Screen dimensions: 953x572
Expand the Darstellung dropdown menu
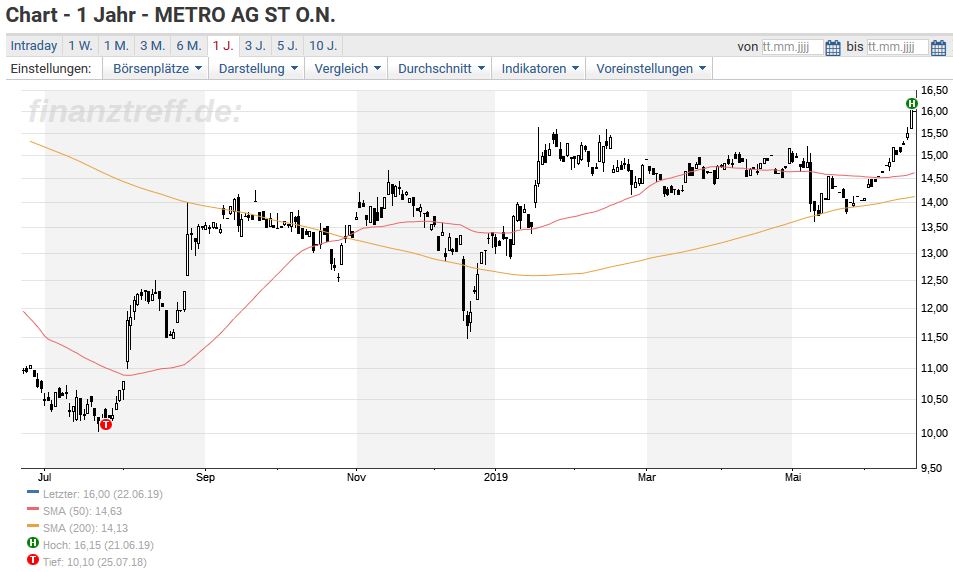[x=258, y=69]
